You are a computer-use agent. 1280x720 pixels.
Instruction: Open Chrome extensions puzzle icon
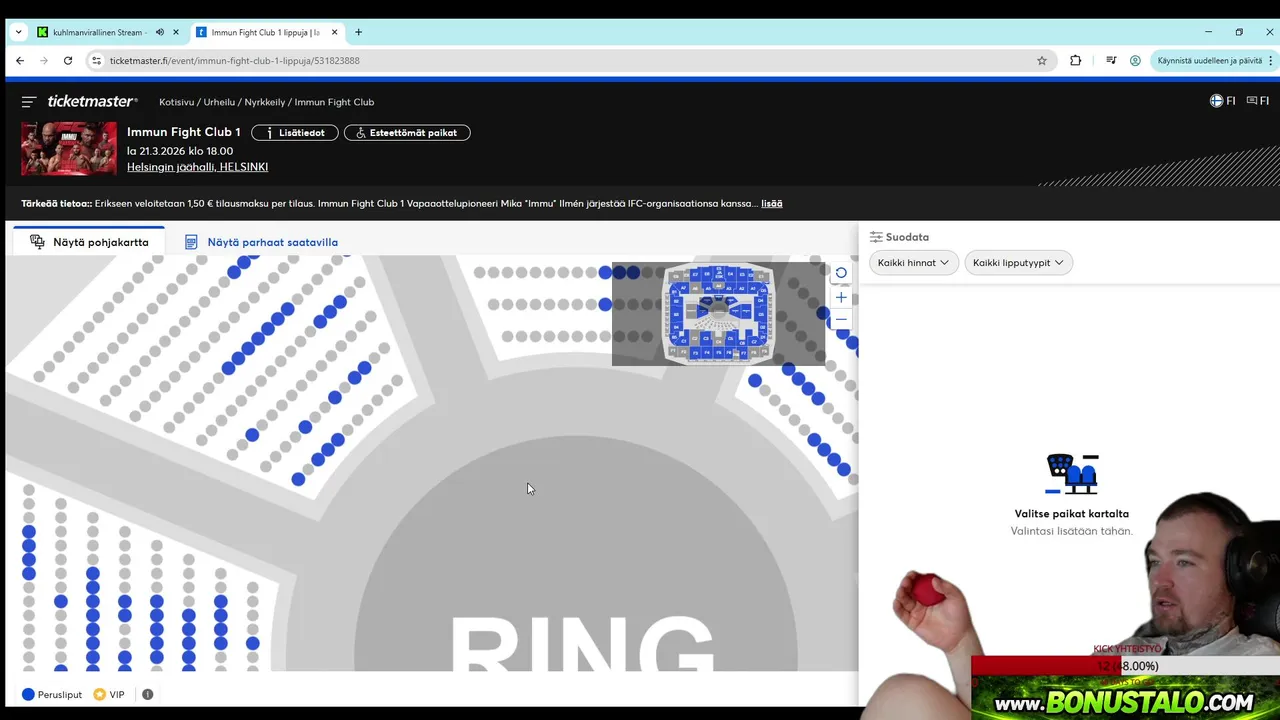(x=1076, y=60)
